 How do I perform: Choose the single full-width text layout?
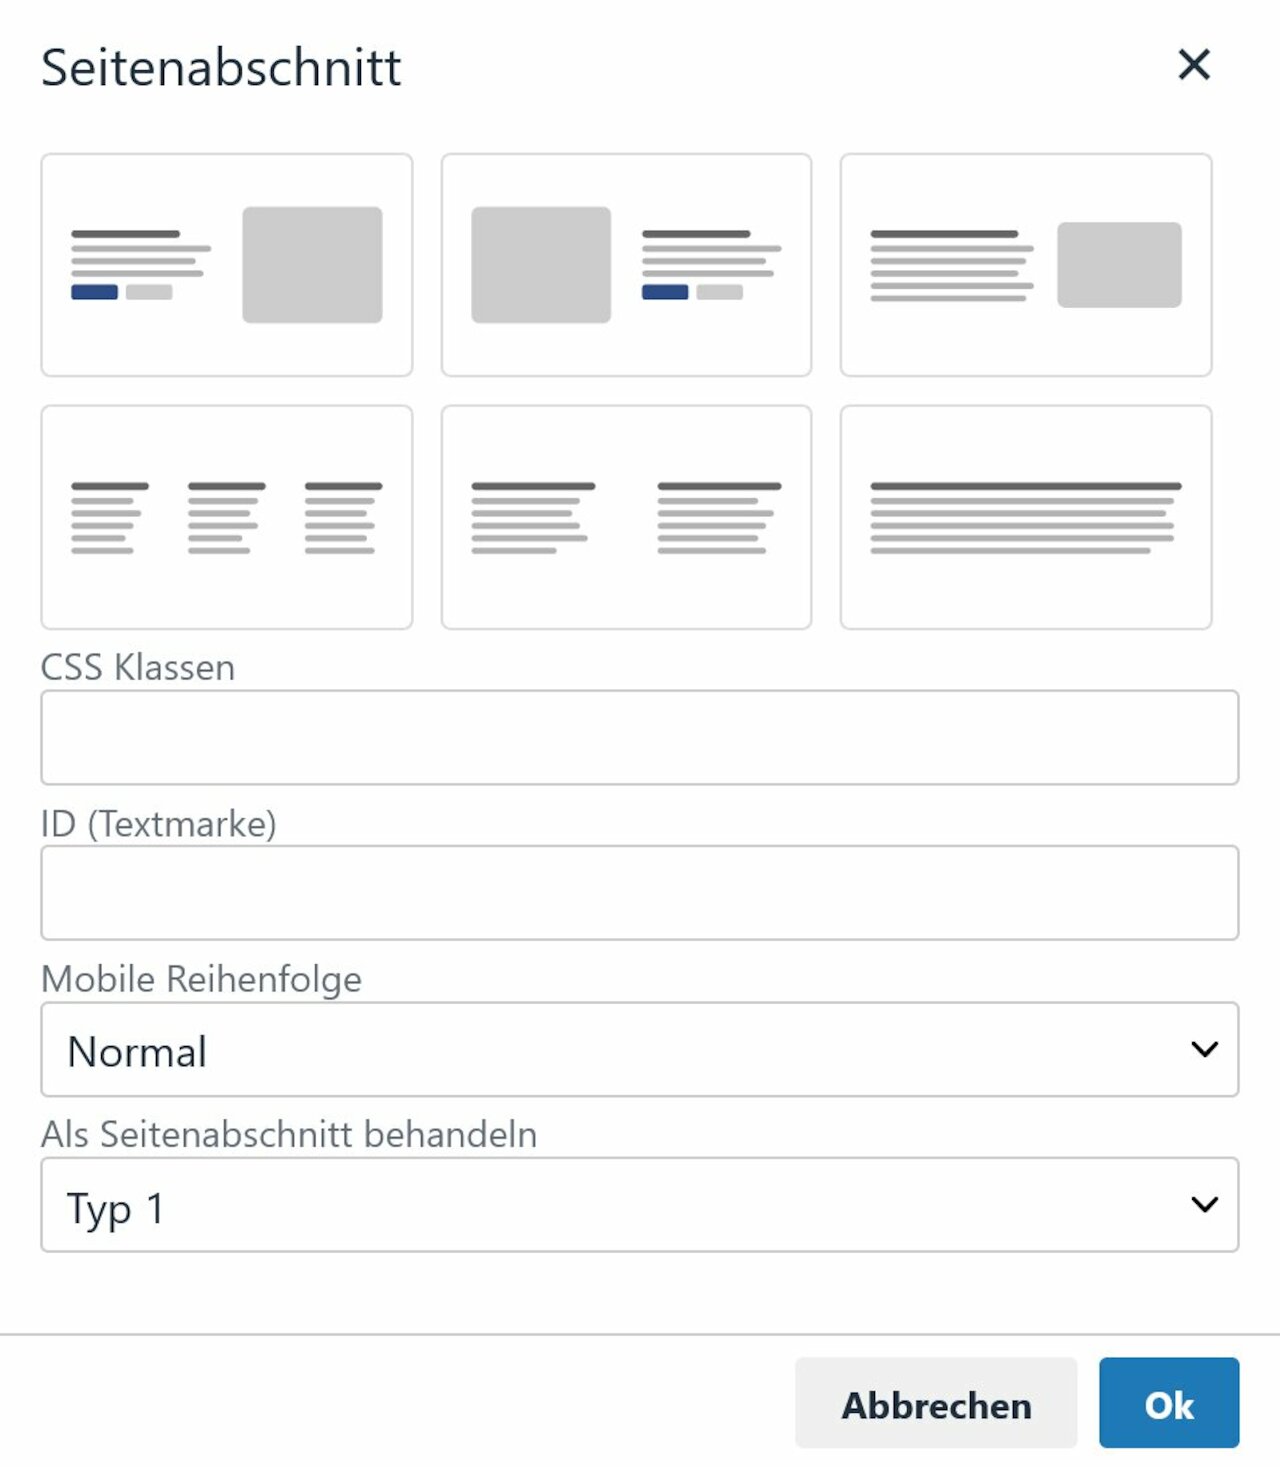pyautogui.click(x=1026, y=517)
